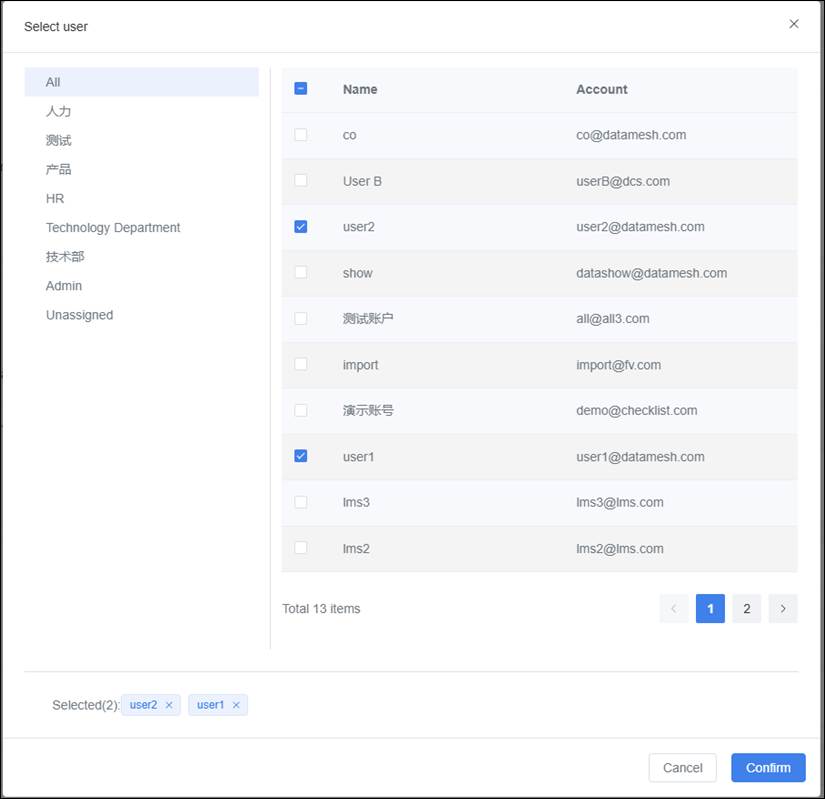The width and height of the screenshot is (825, 799).
Task: Uncheck the user2 row checkbox
Action: tap(301, 227)
